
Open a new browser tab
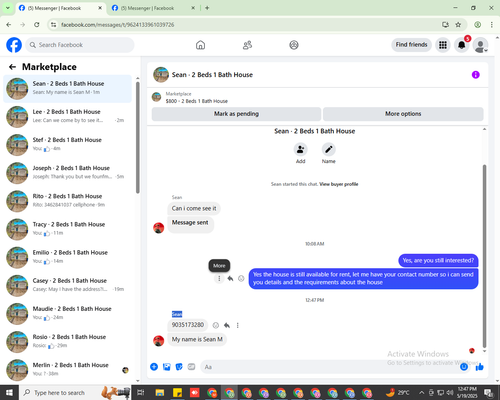tap(207, 8)
